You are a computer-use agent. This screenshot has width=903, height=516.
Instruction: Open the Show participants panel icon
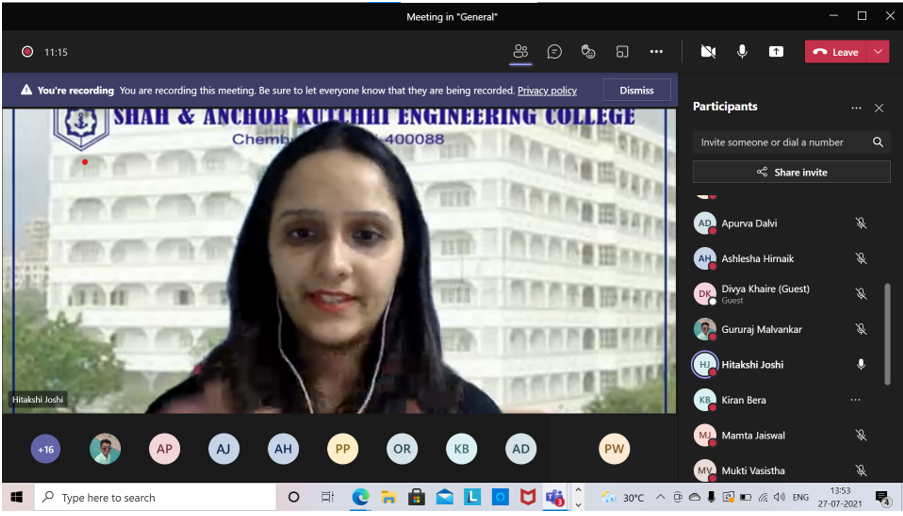pos(520,52)
